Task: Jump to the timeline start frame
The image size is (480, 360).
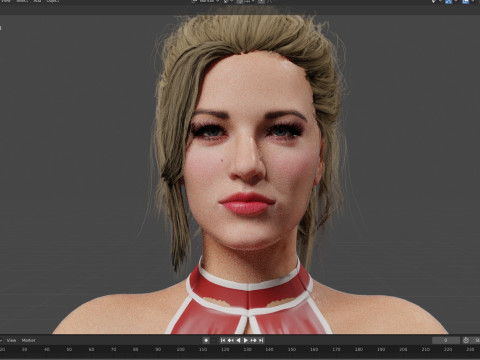Action: tap(223, 340)
